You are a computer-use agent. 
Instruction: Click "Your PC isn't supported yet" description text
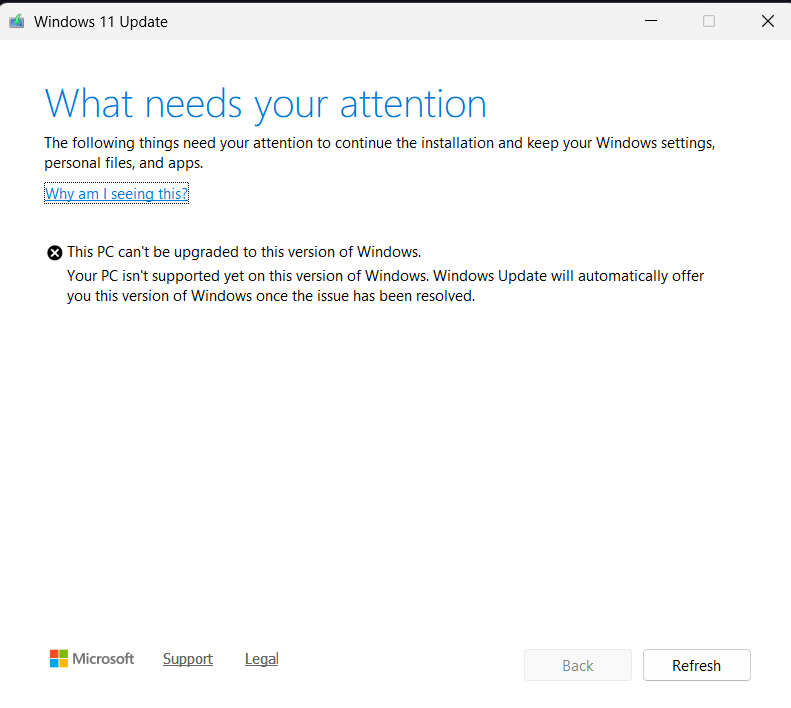pyautogui.click(x=385, y=286)
